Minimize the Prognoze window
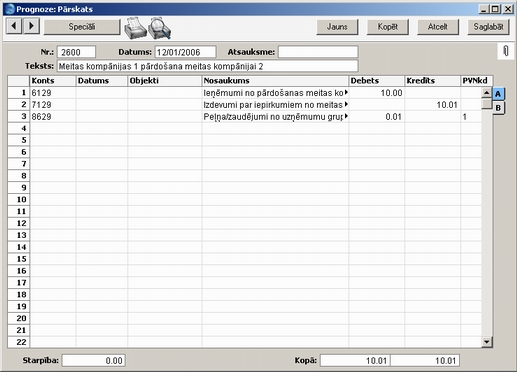Viewport: 517px width, 372px height. coord(484,9)
